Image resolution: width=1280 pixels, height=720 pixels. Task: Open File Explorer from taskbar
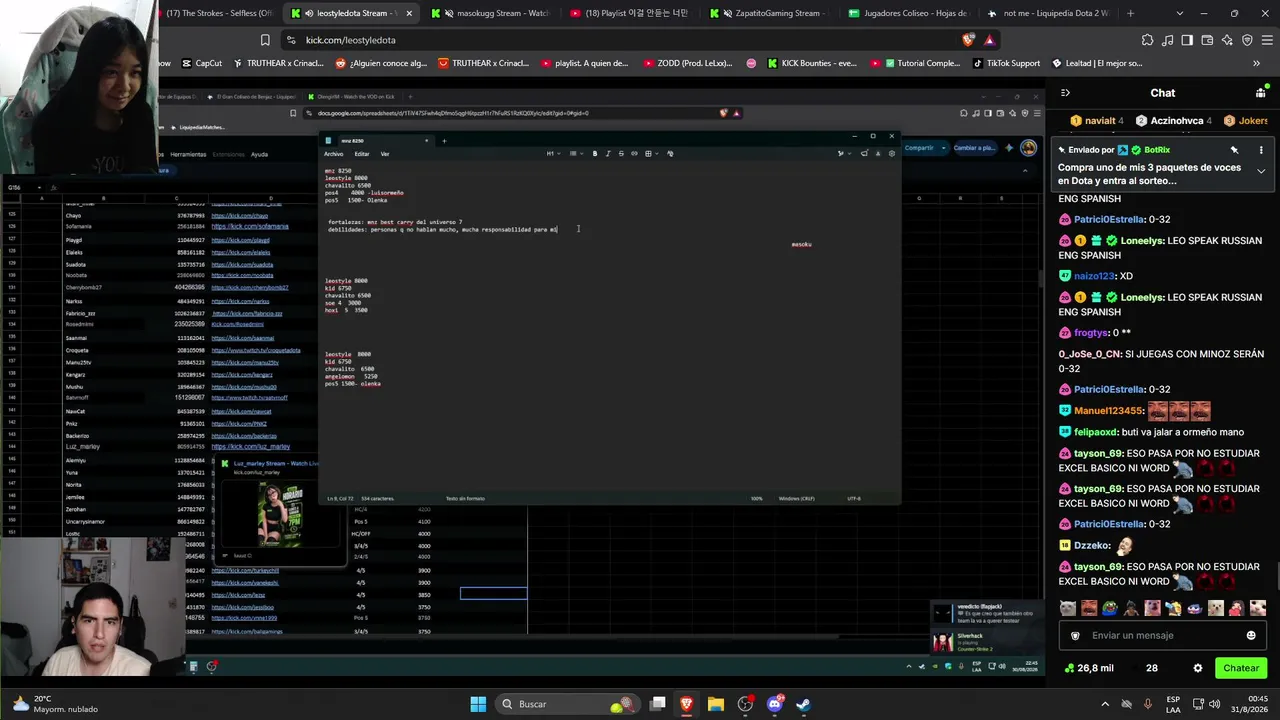(716, 704)
